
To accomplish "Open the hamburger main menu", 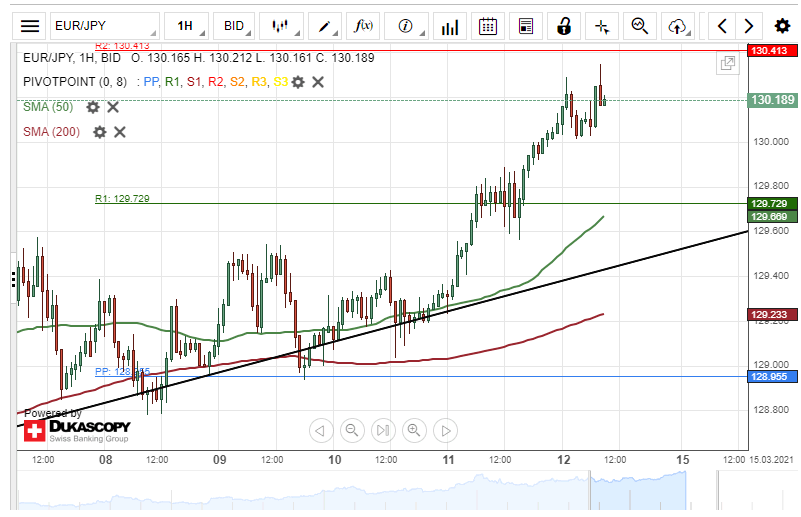I will (x=30, y=26).
